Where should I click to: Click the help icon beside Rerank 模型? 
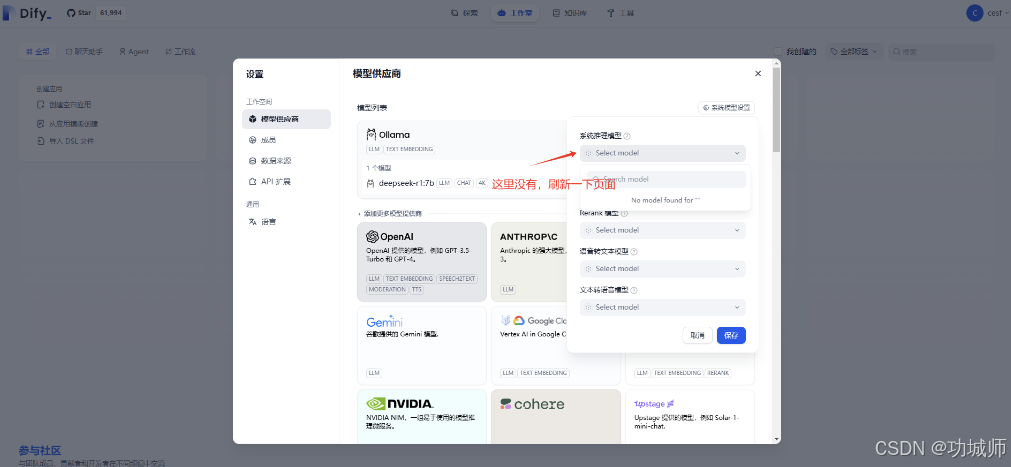tap(624, 214)
